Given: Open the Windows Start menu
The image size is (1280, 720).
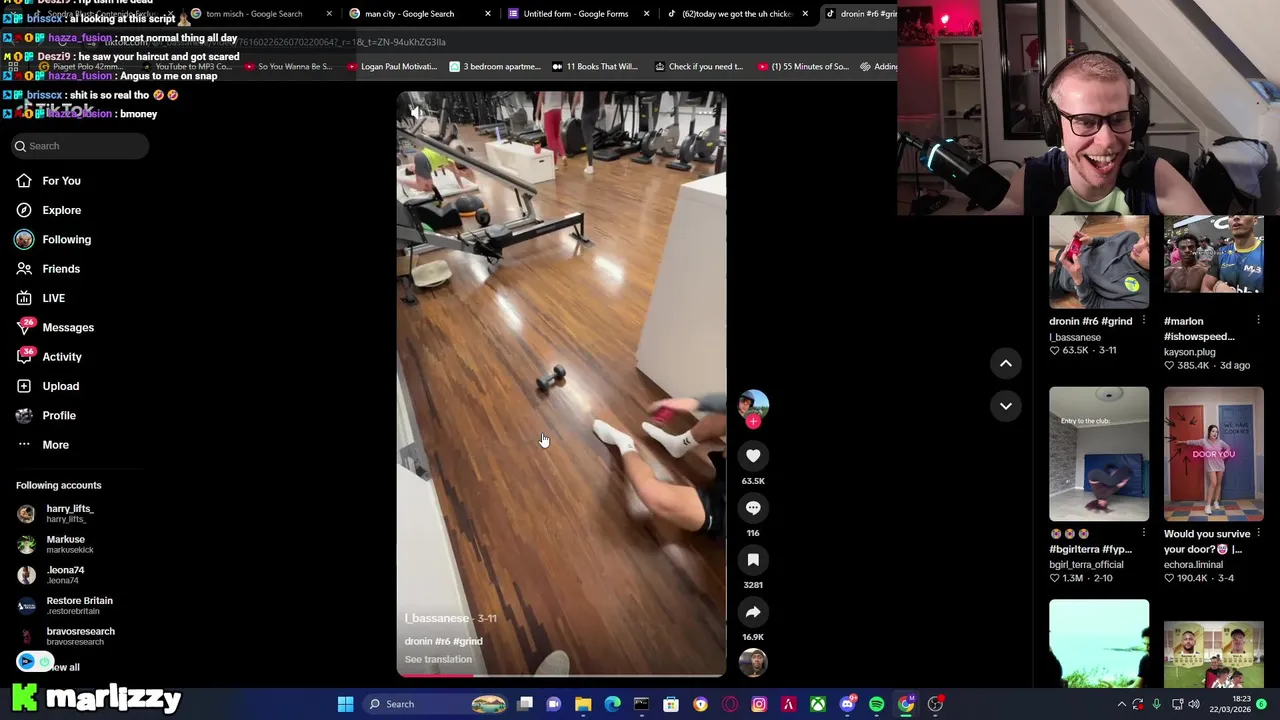Looking at the screenshot, I should (x=345, y=704).
